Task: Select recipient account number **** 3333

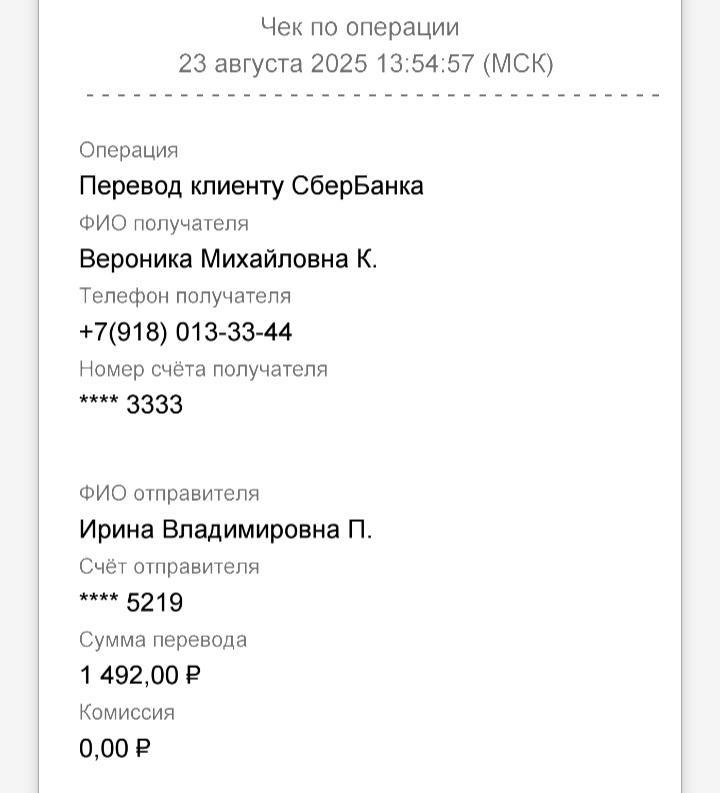Action: click(x=131, y=404)
